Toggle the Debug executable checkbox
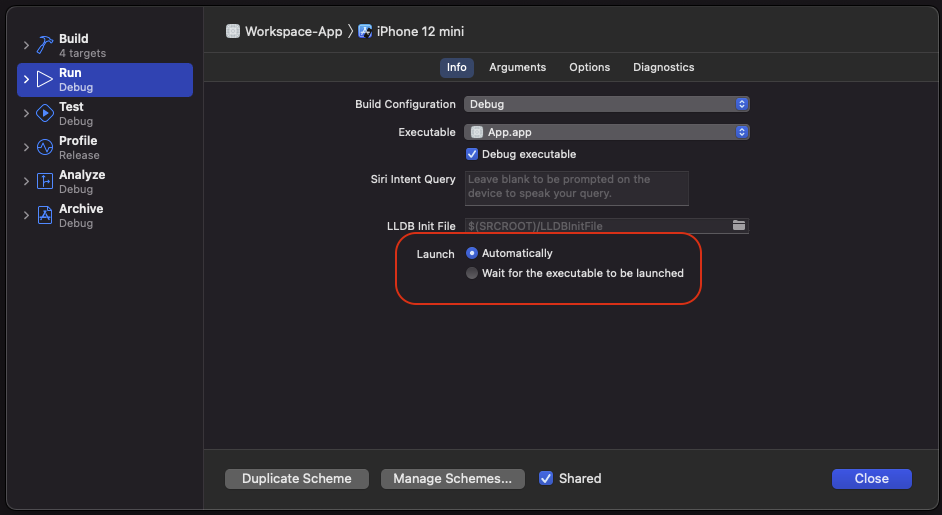Viewport: 942px width, 515px height. (x=472, y=154)
